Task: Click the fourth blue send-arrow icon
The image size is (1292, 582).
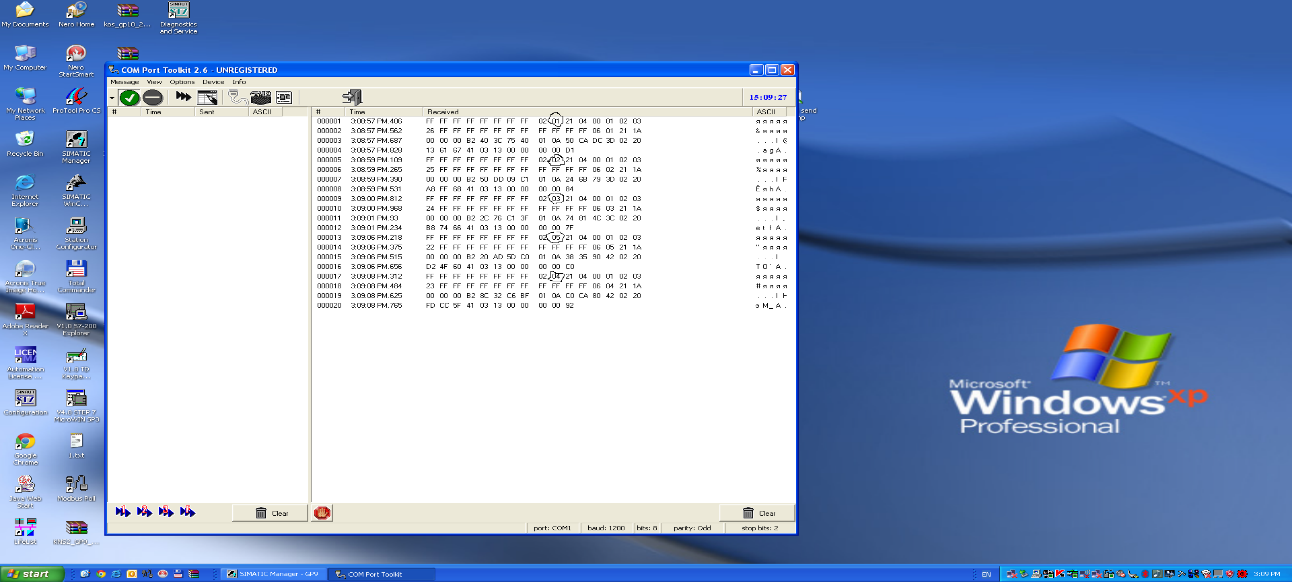Action: (187, 512)
